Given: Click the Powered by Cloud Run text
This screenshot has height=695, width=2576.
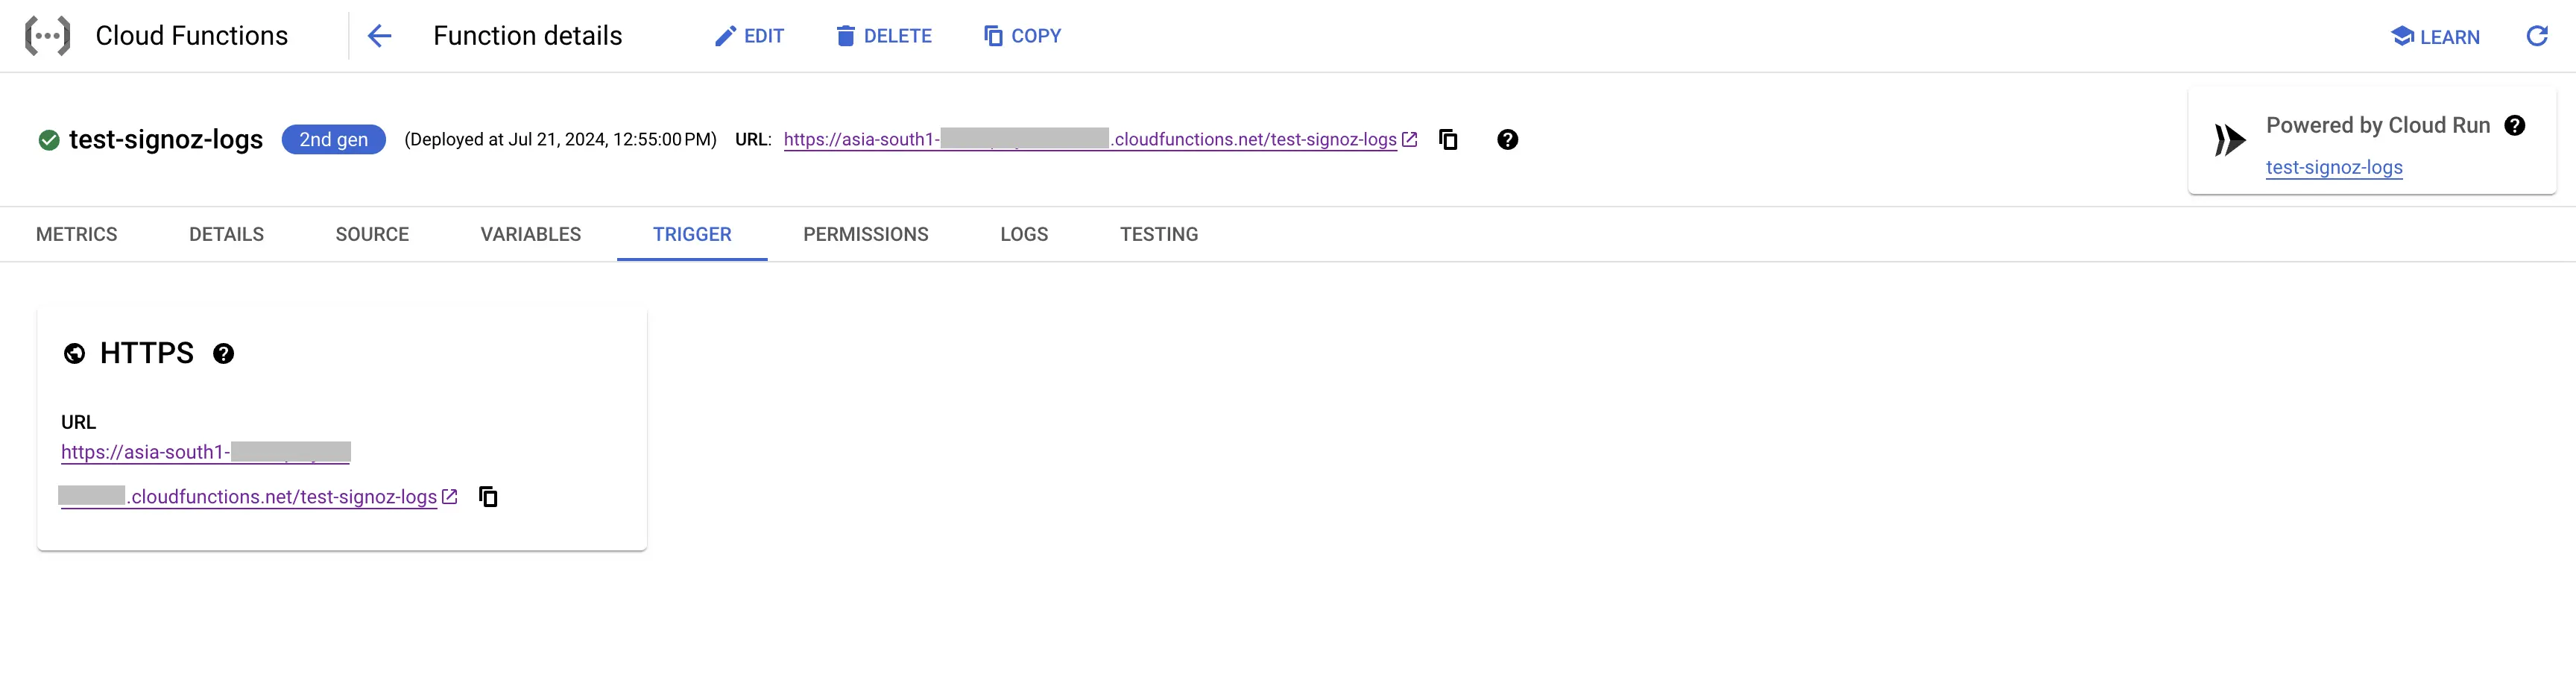Looking at the screenshot, I should [x=2378, y=126].
